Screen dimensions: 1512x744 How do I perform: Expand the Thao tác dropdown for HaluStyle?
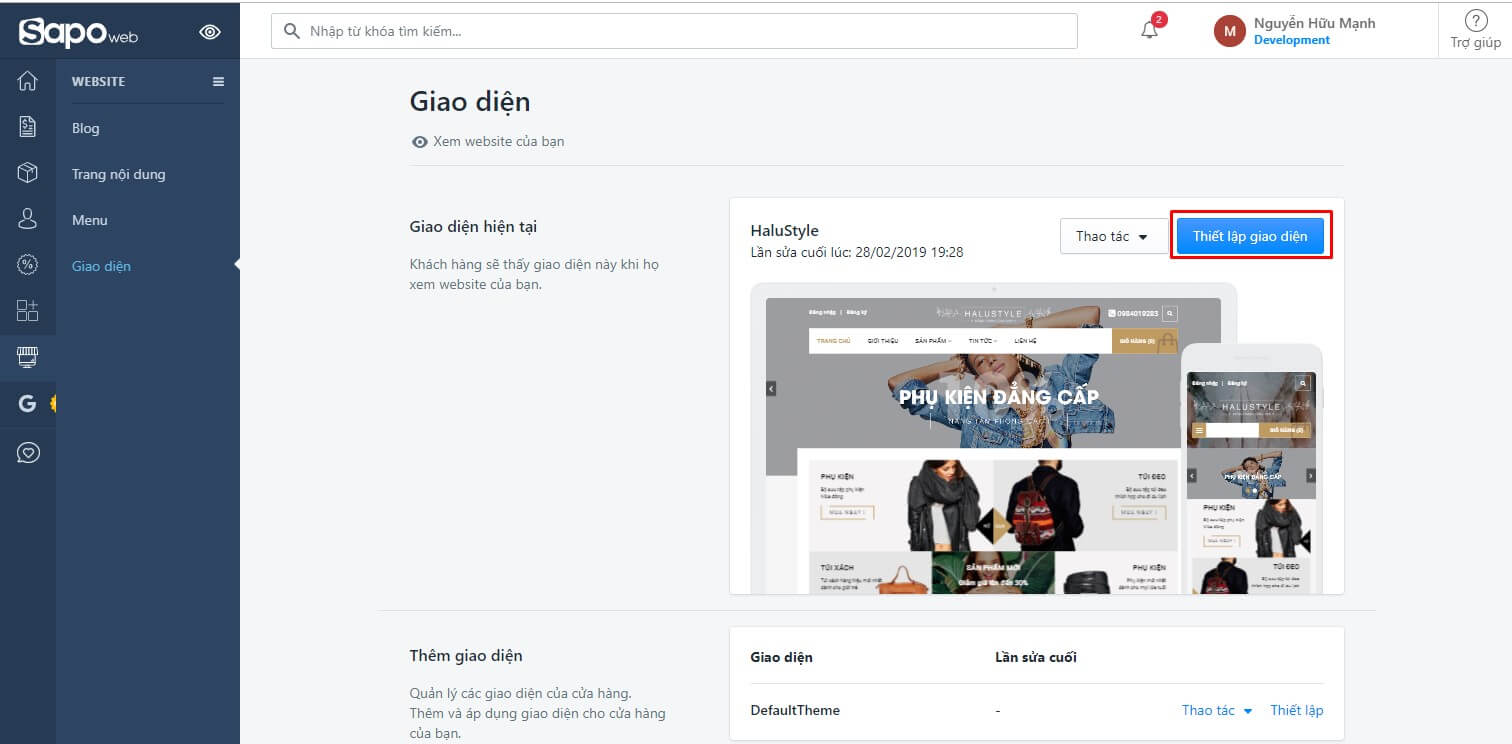pyautogui.click(x=1113, y=237)
